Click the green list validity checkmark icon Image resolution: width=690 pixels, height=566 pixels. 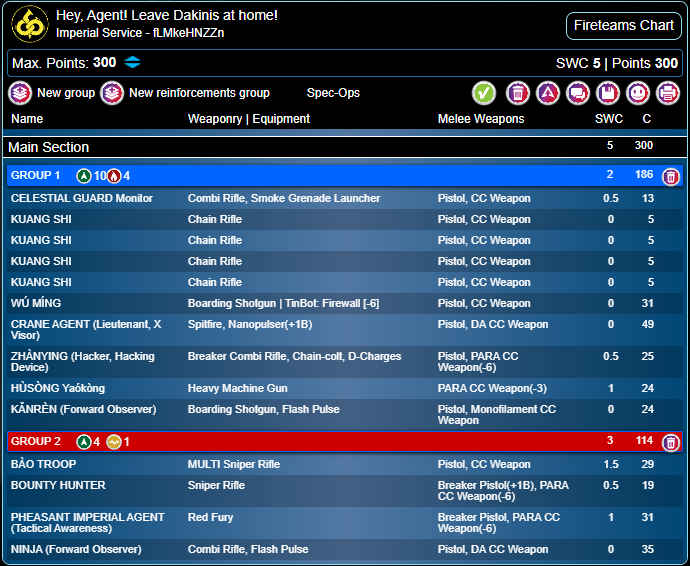click(x=484, y=93)
